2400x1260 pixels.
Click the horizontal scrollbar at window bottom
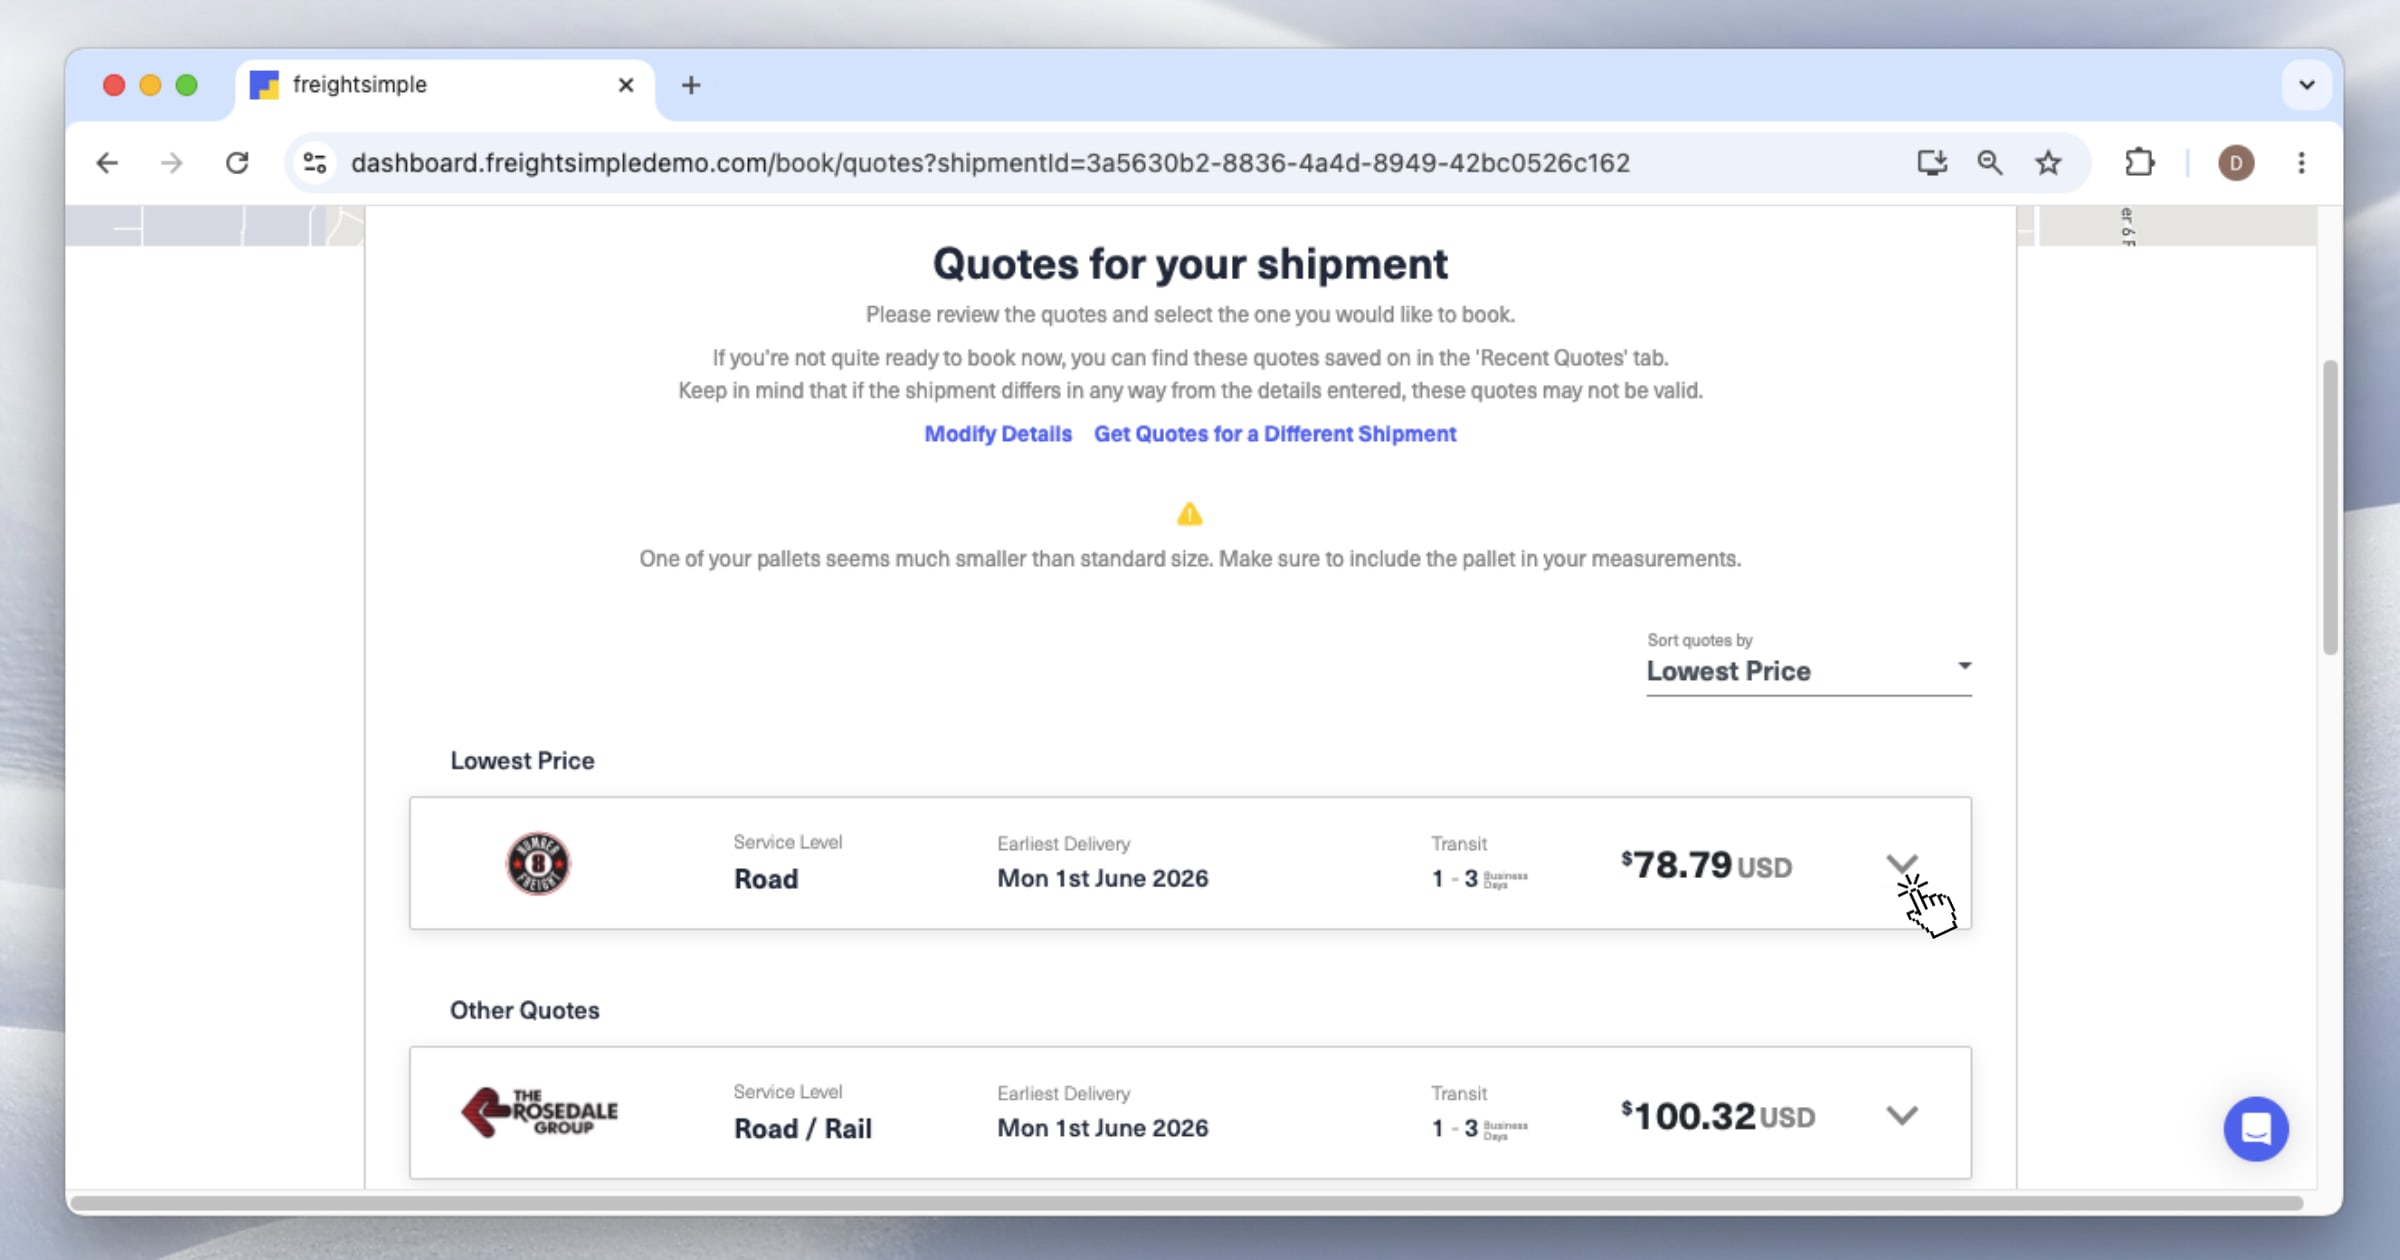pyautogui.click(x=1187, y=1203)
